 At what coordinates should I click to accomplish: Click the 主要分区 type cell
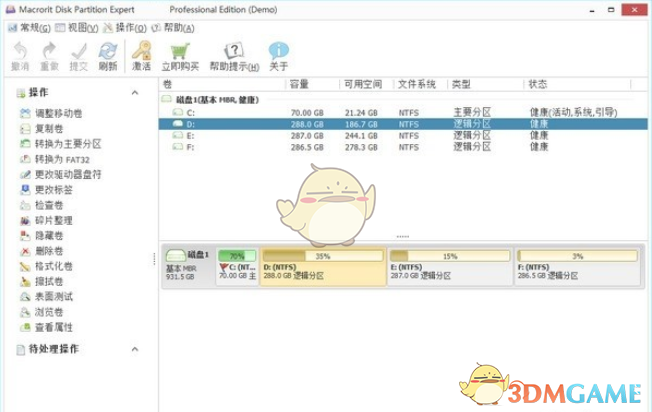[472, 112]
